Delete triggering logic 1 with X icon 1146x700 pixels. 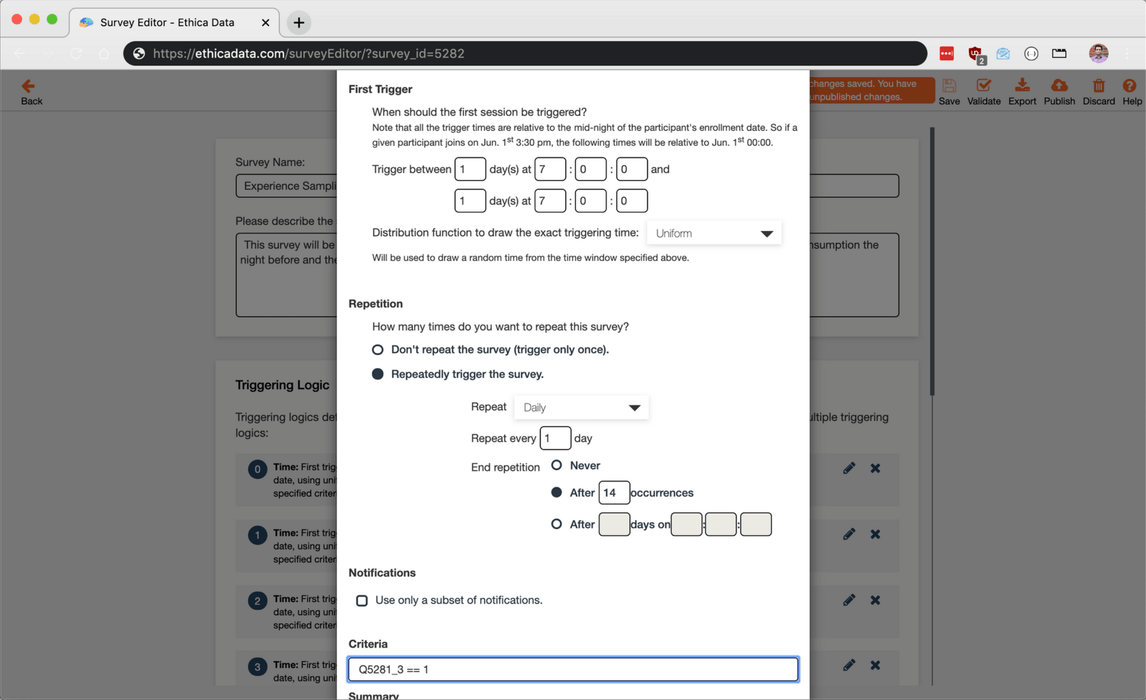(x=875, y=534)
